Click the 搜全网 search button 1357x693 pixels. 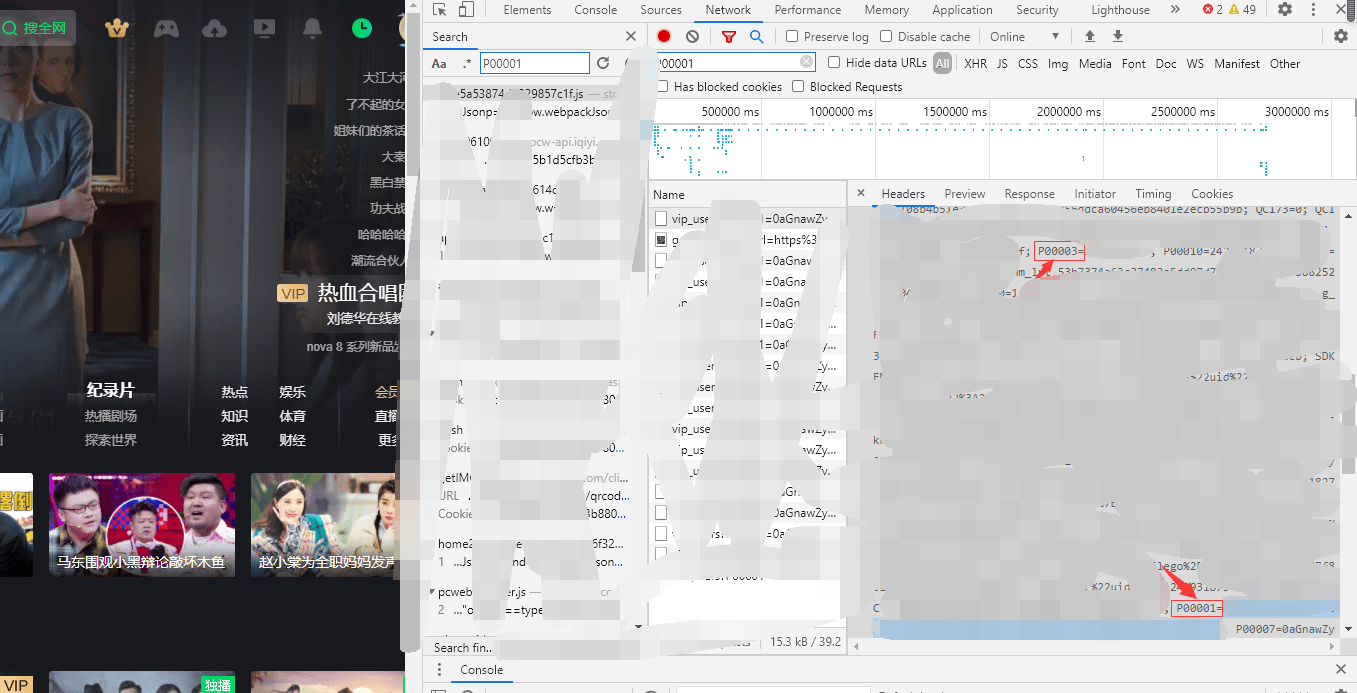pos(37,28)
